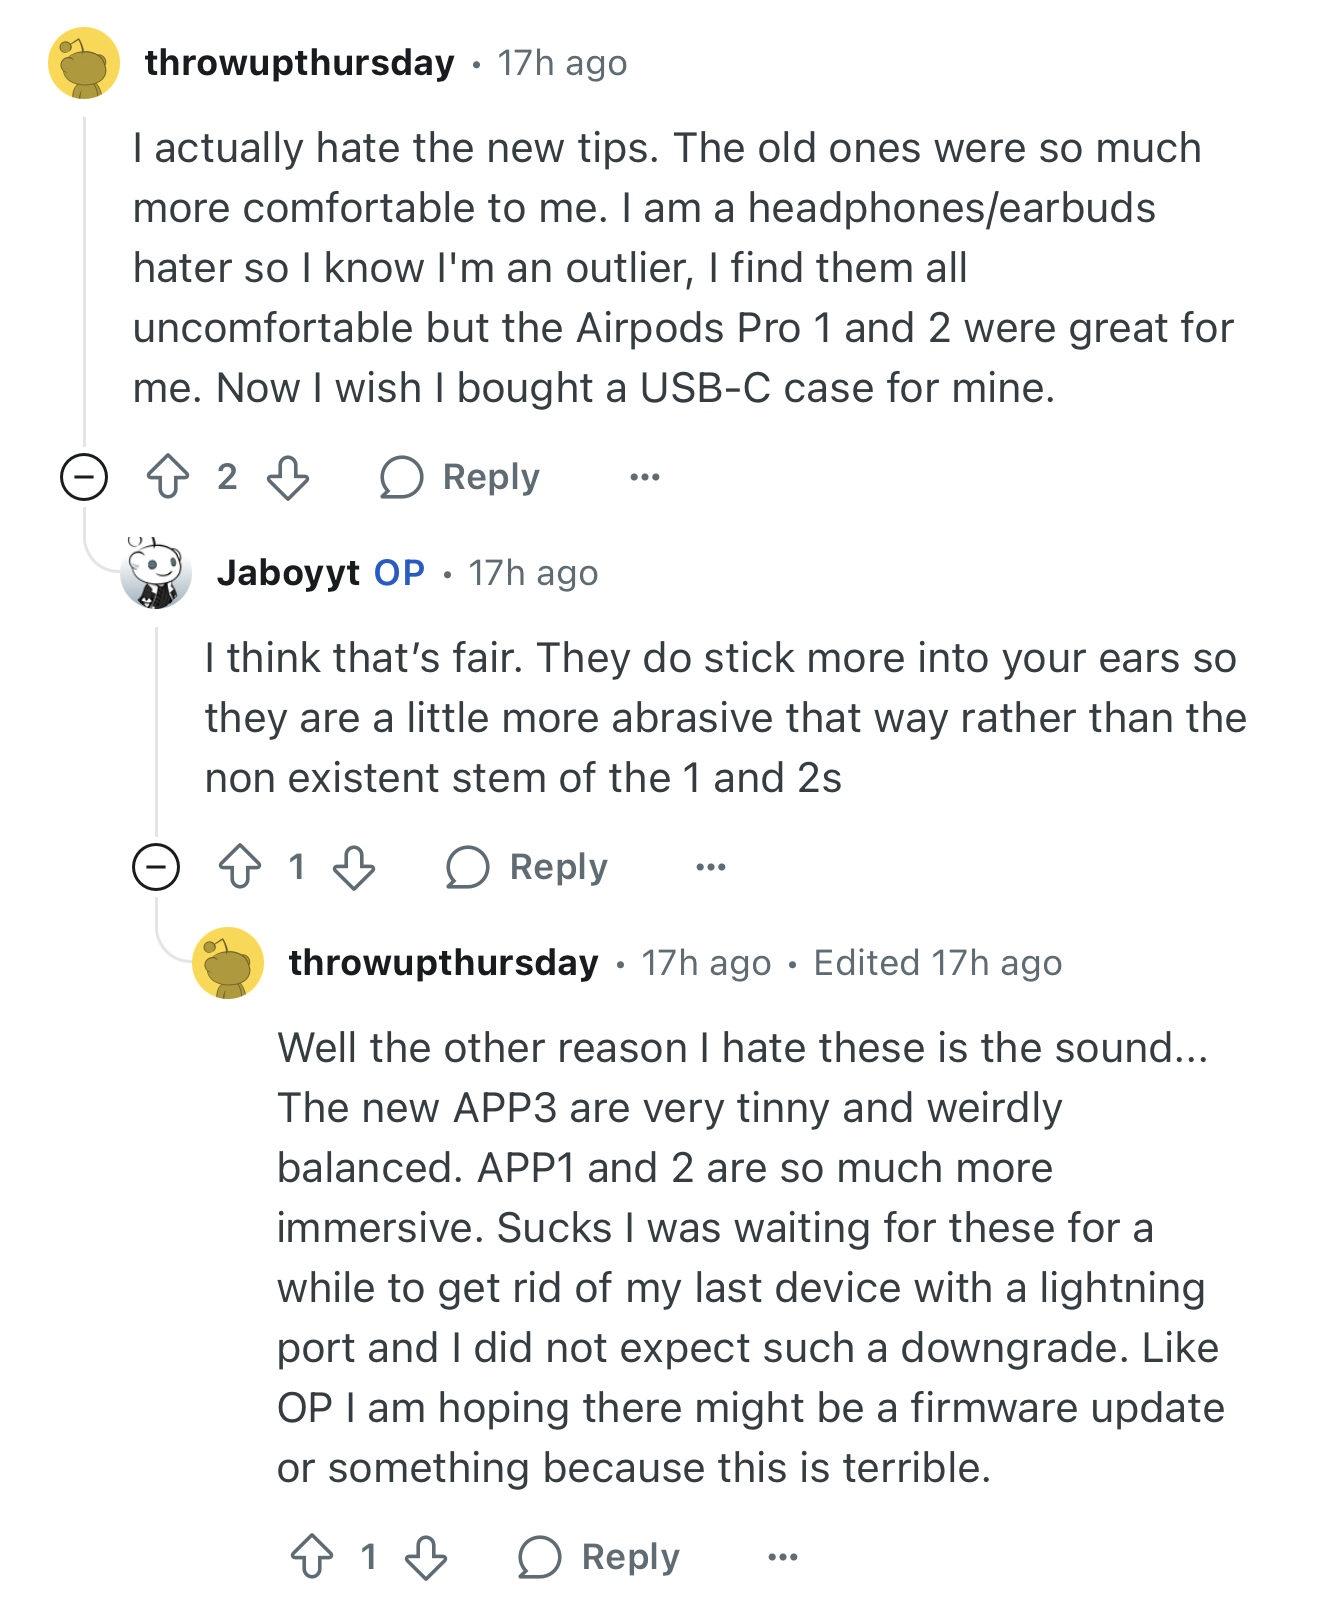
Task: Reply to the APP3 sound comment
Action: (599, 1557)
